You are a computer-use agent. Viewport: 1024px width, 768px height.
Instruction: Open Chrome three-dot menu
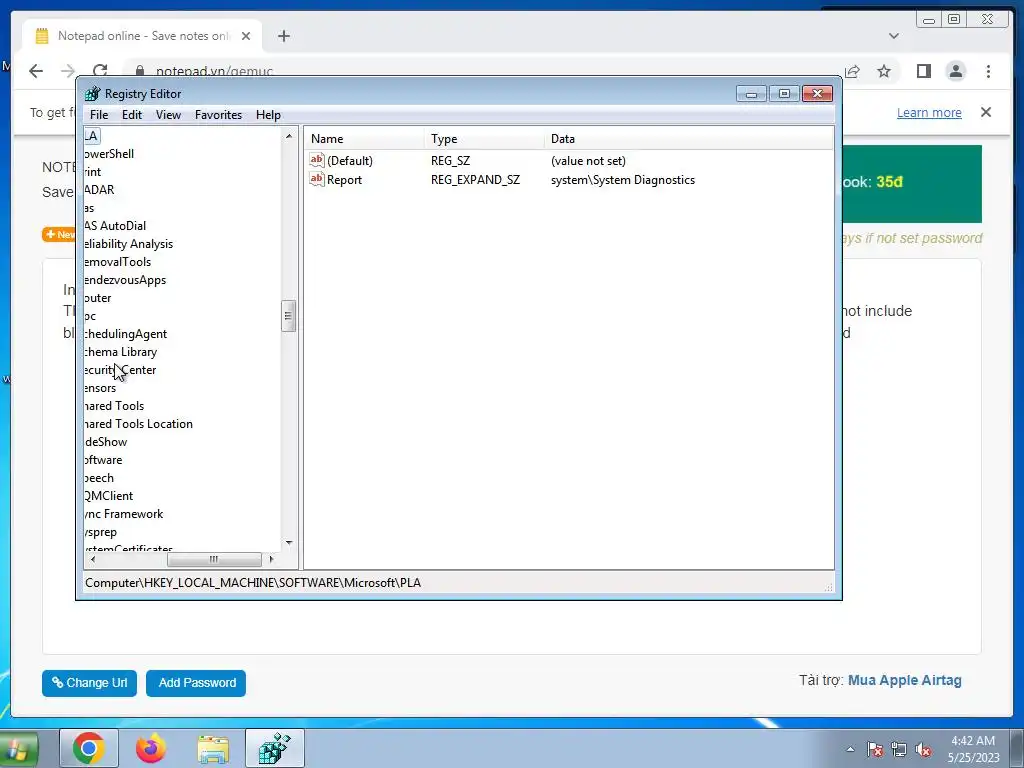coord(988,71)
